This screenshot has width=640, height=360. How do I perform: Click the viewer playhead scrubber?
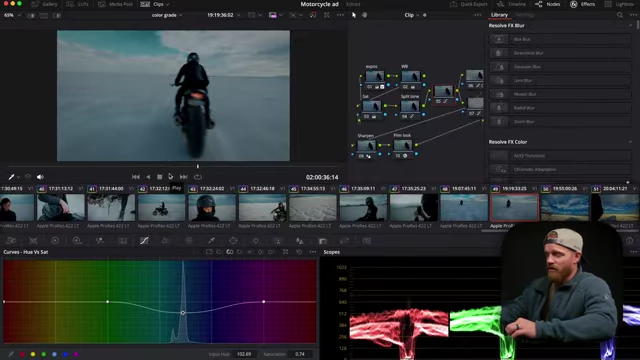pos(198,167)
